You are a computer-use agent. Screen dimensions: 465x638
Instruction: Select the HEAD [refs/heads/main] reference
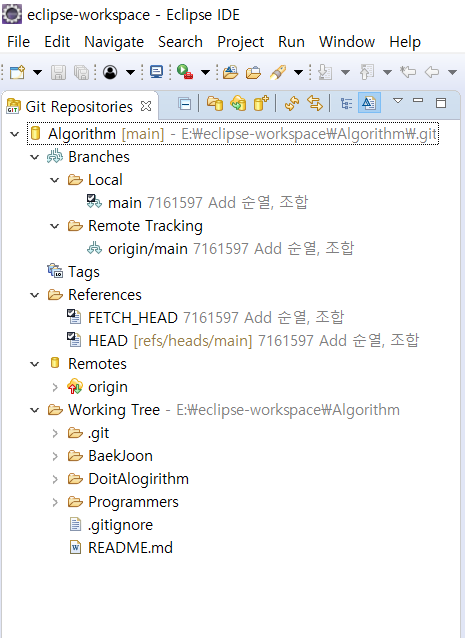pos(243,341)
